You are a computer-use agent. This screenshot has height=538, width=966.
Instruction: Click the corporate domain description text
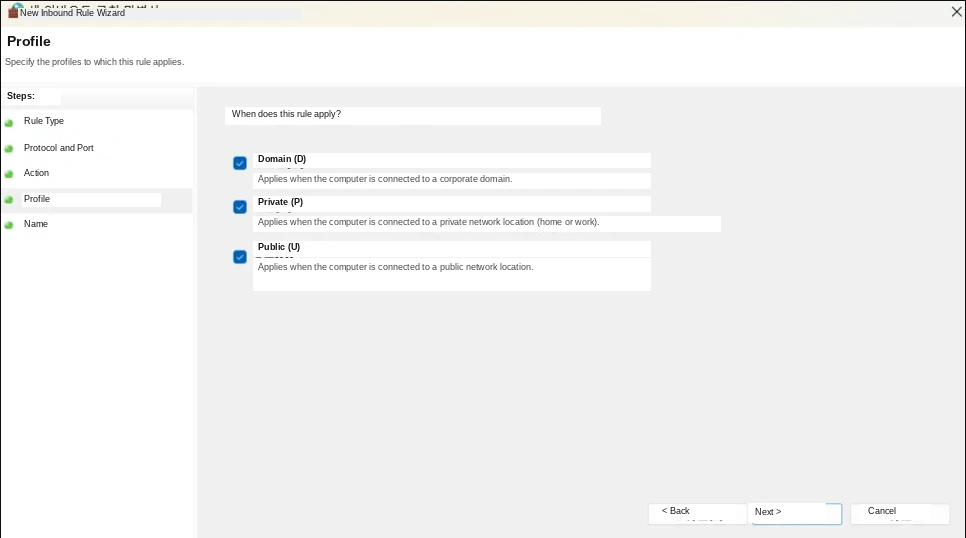(x=385, y=179)
